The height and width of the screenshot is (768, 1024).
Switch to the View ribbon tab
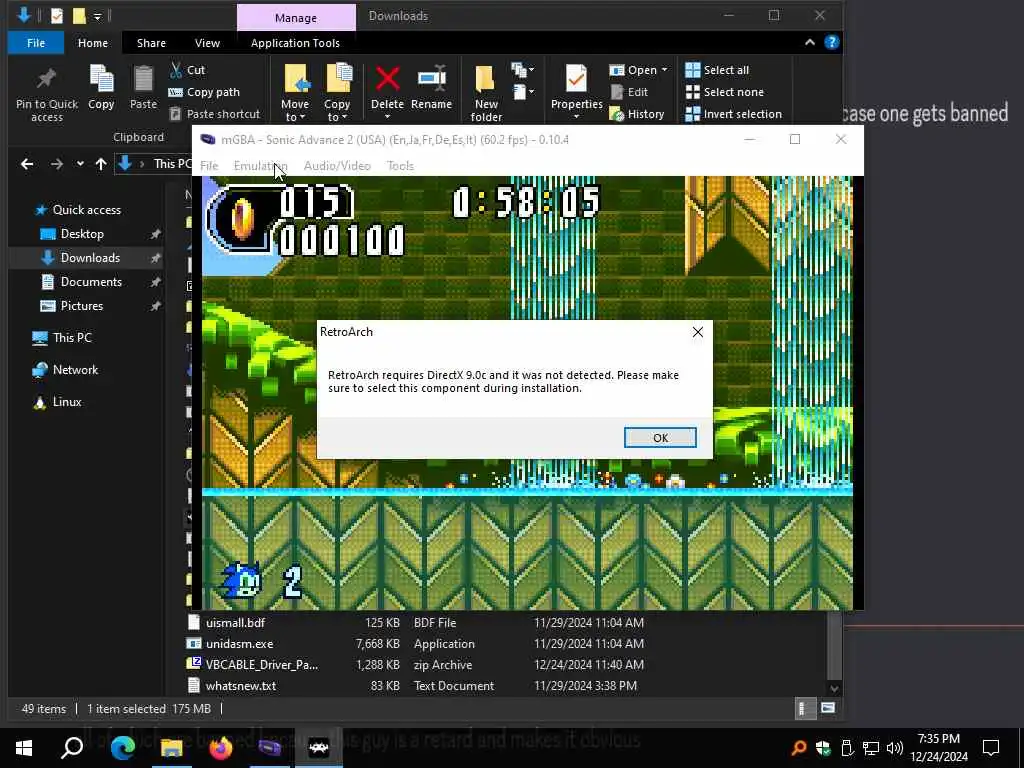(x=207, y=43)
